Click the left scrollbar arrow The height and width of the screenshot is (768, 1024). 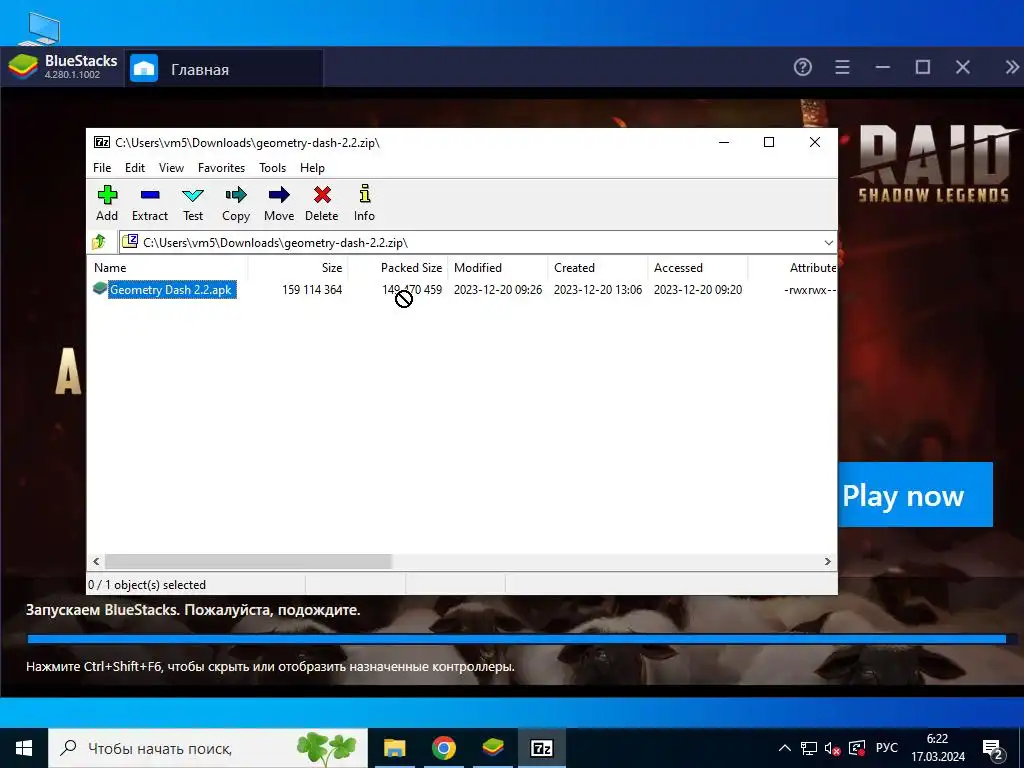[96, 562]
